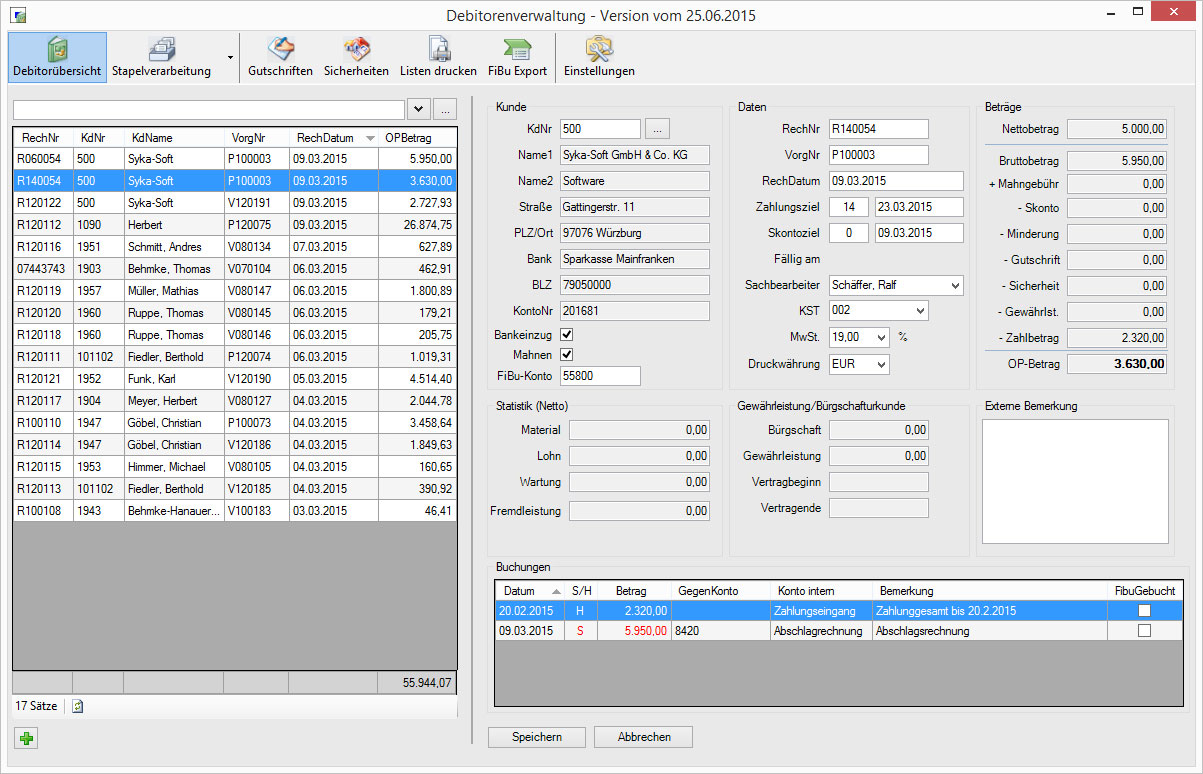The height and width of the screenshot is (774, 1203).
Task: Click the KdName column header
Action: click(x=152, y=138)
